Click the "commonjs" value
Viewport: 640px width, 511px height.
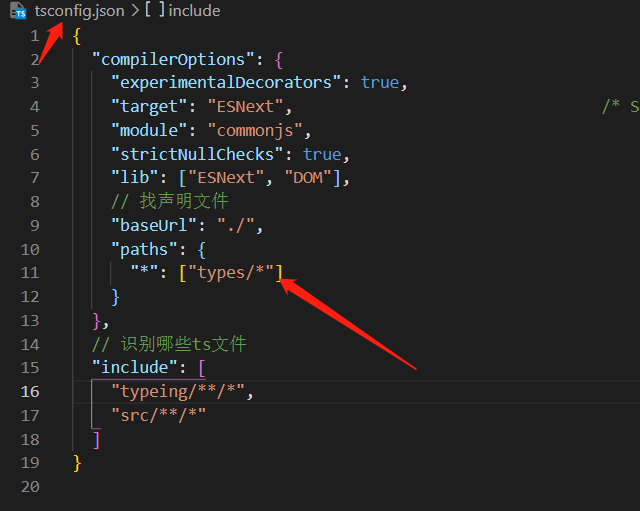tap(255, 131)
